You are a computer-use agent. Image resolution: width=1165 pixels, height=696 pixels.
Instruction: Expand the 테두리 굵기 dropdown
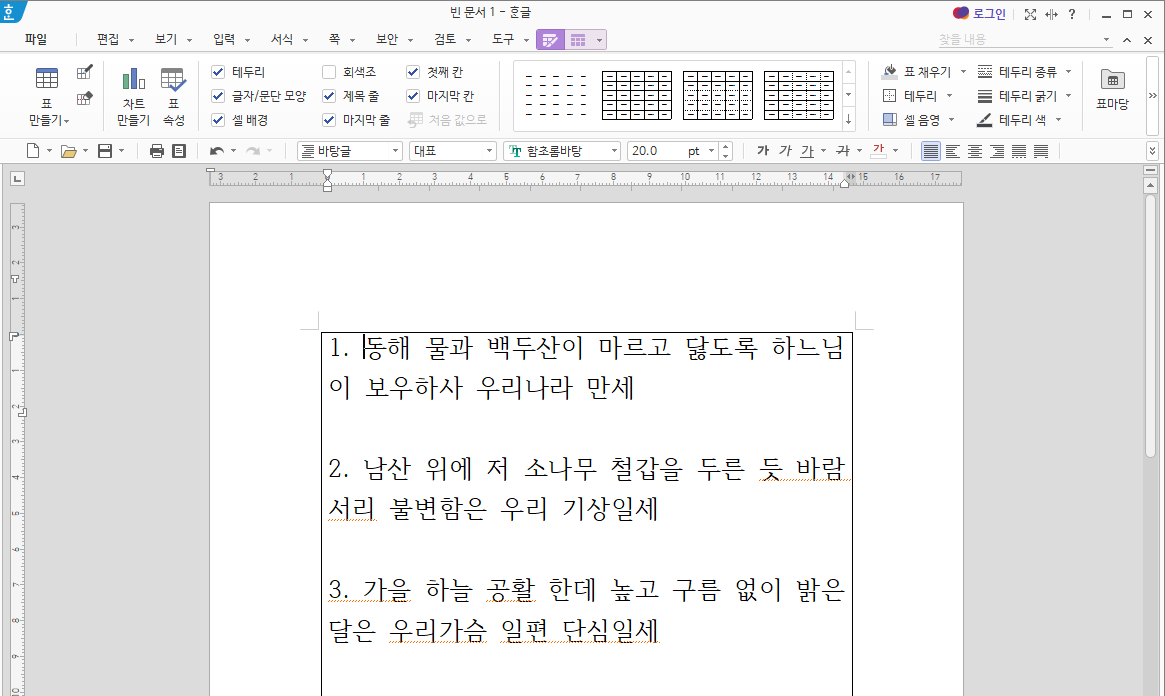[x=1068, y=96]
